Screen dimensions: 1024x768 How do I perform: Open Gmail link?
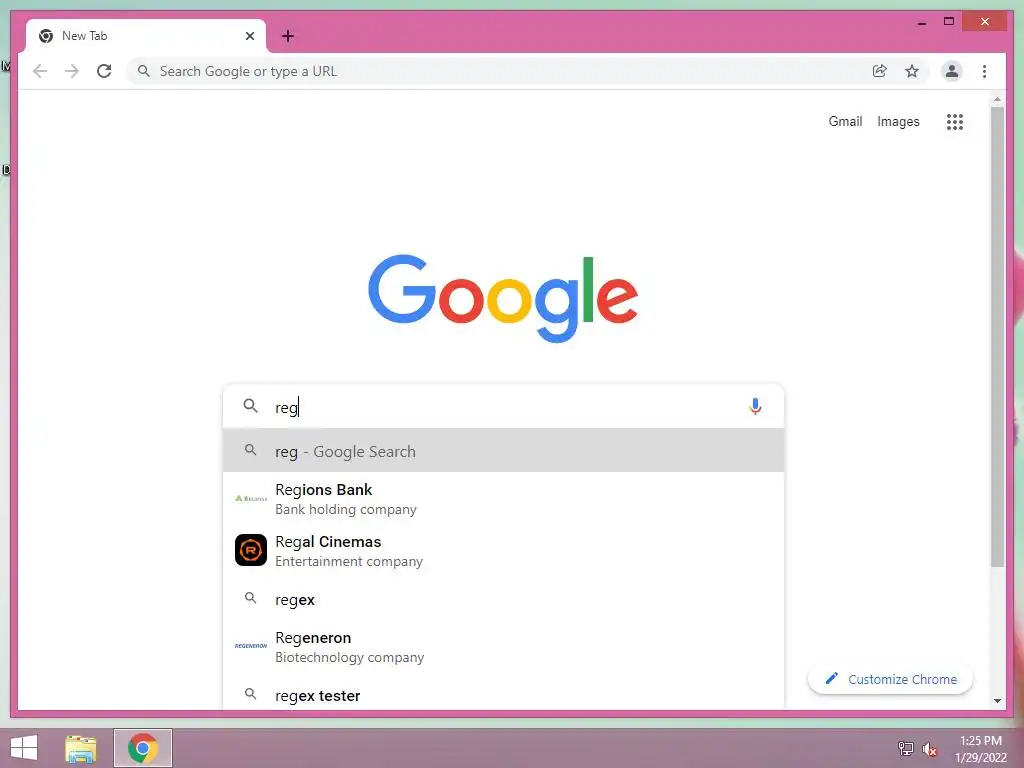tap(845, 121)
